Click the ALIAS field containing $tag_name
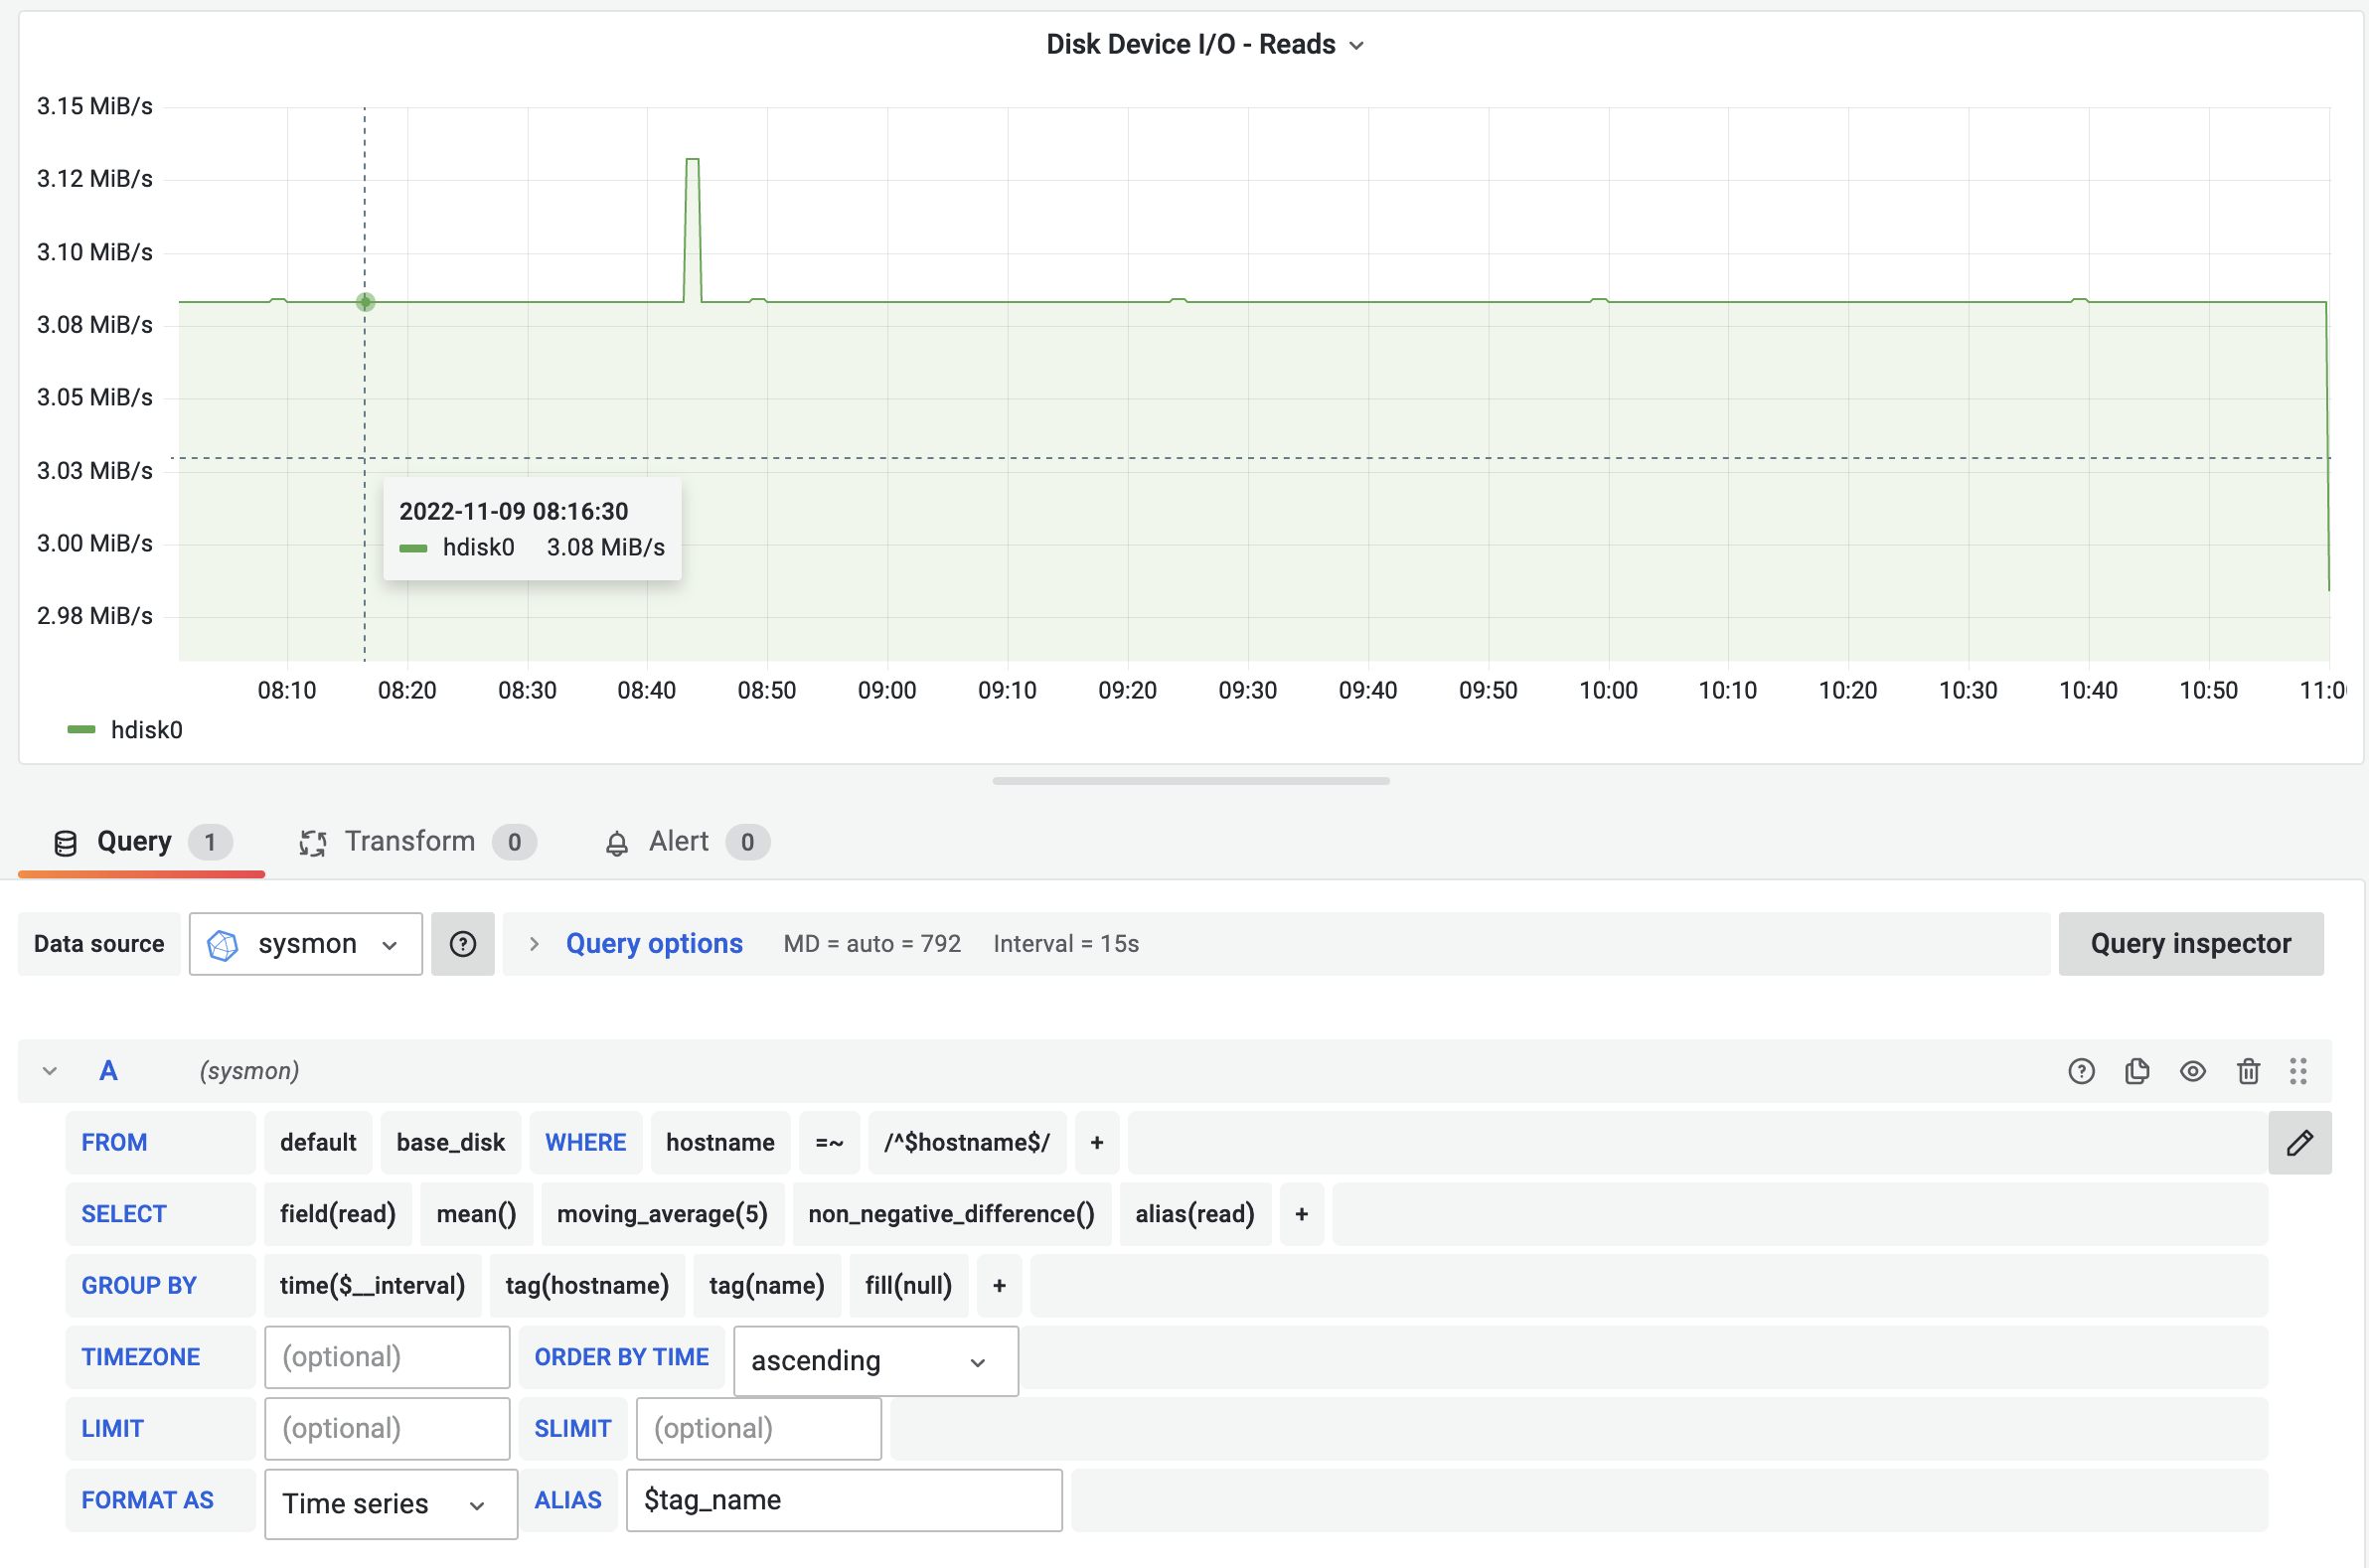 click(843, 1500)
